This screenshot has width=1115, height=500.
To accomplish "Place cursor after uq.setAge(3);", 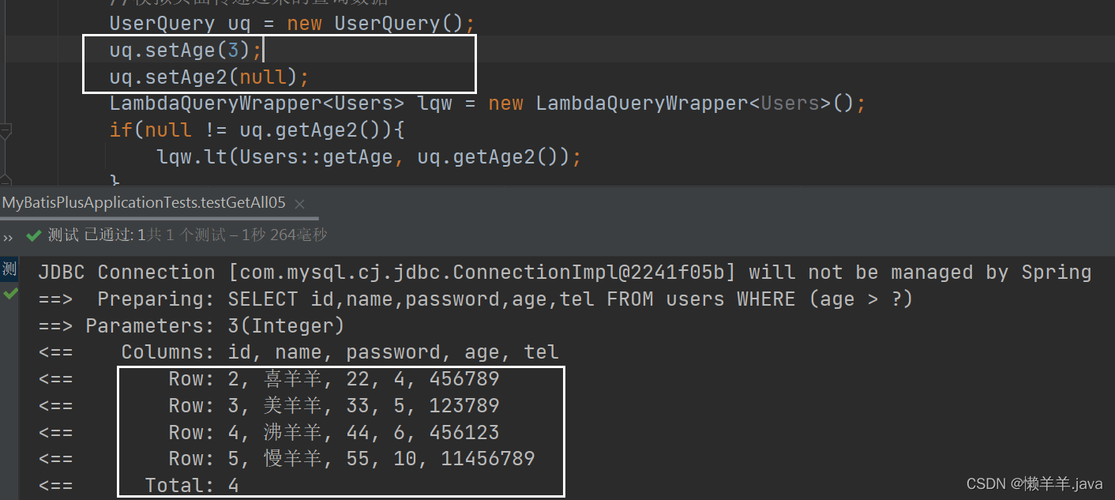I will 264,50.
